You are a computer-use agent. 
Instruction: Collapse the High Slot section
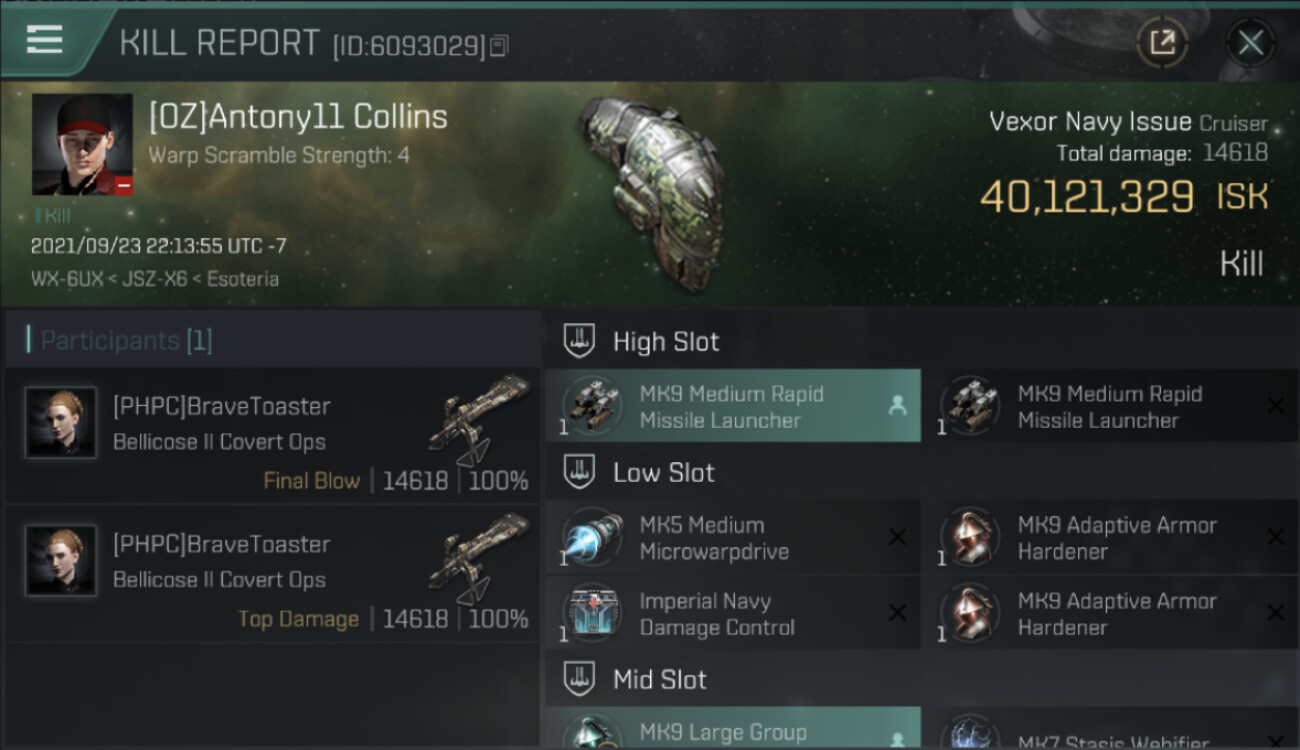[580, 341]
